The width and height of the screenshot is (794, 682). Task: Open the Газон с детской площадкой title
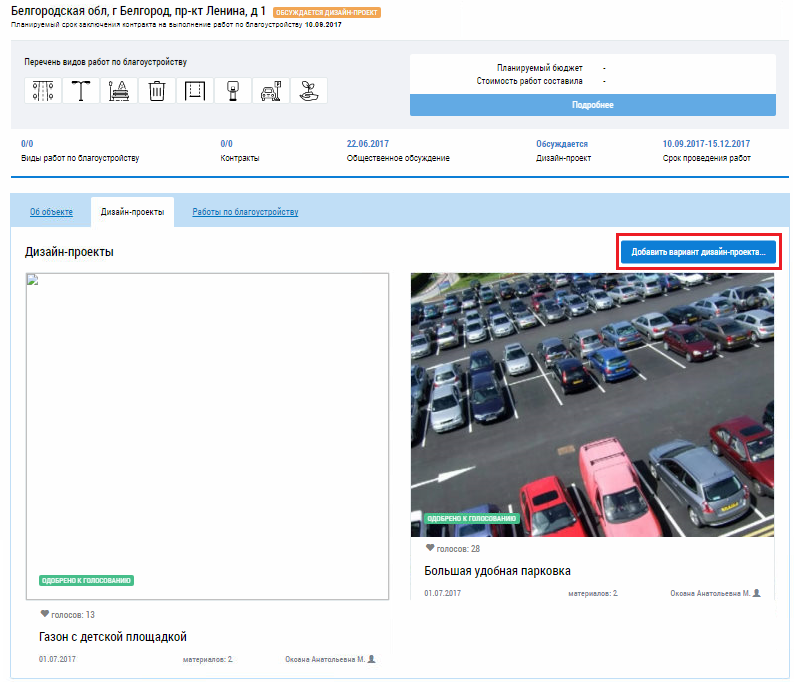click(113, 637)
